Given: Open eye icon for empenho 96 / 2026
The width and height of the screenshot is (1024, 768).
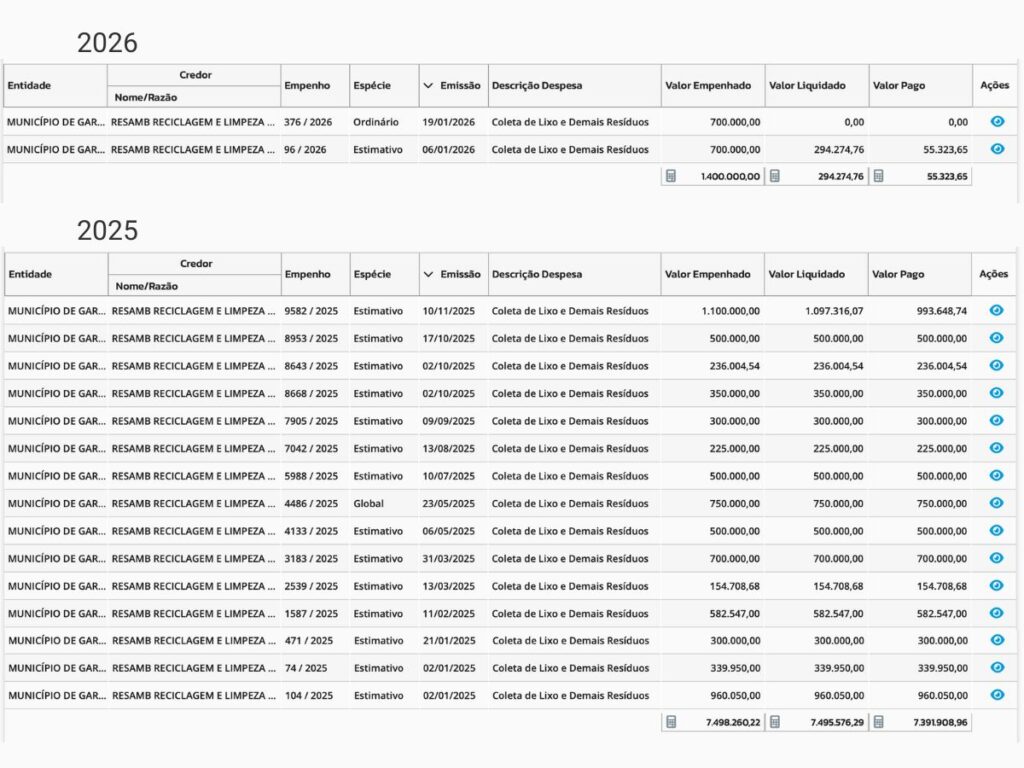Looking at the screenshot, I should pyautogui.click(x=996, y=149).
